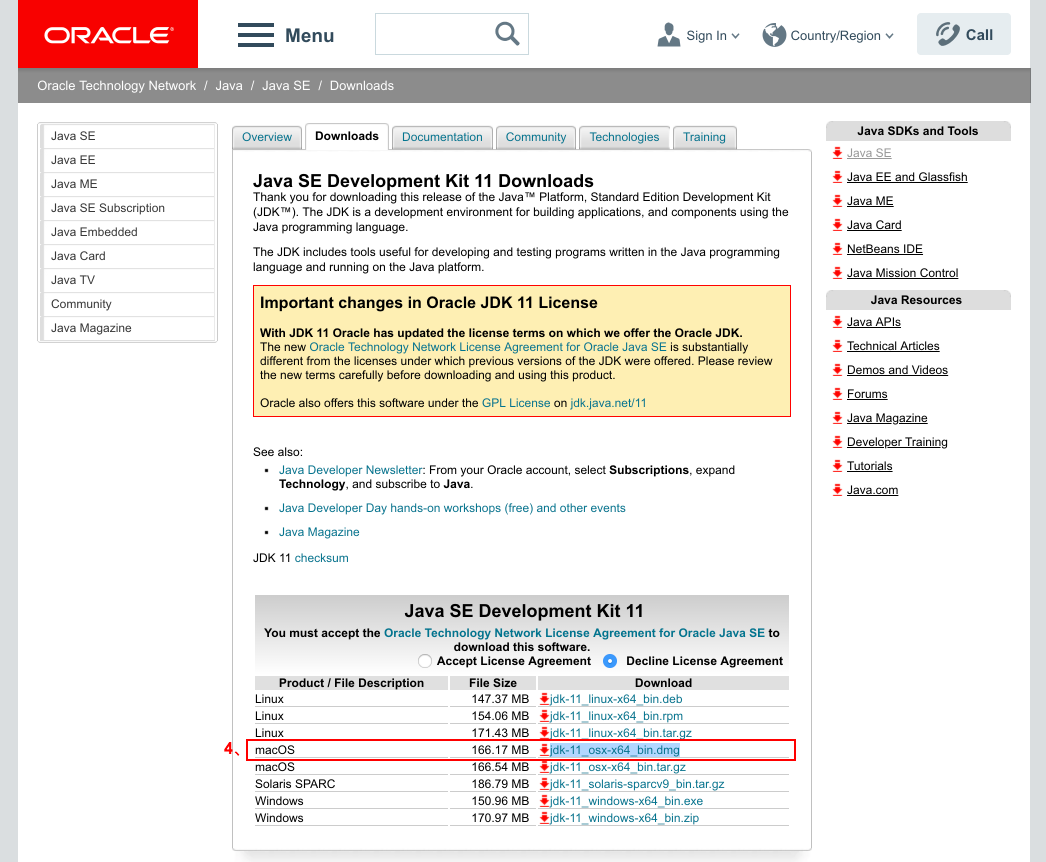Click download icon beside jdk-11_linux-x64_bin.tar.gz
1046x862 pixels.
tap(544, 733)
